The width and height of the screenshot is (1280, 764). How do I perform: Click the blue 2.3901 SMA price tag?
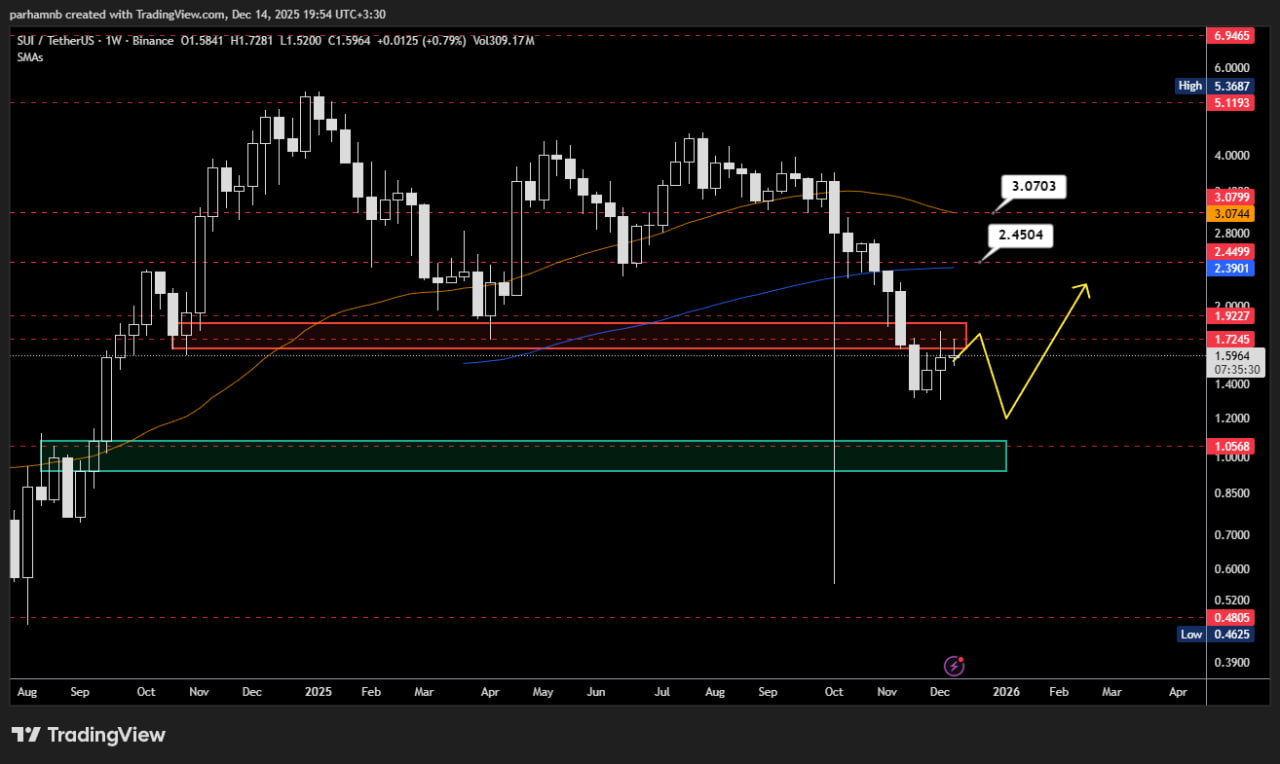tap(1231, 268)
